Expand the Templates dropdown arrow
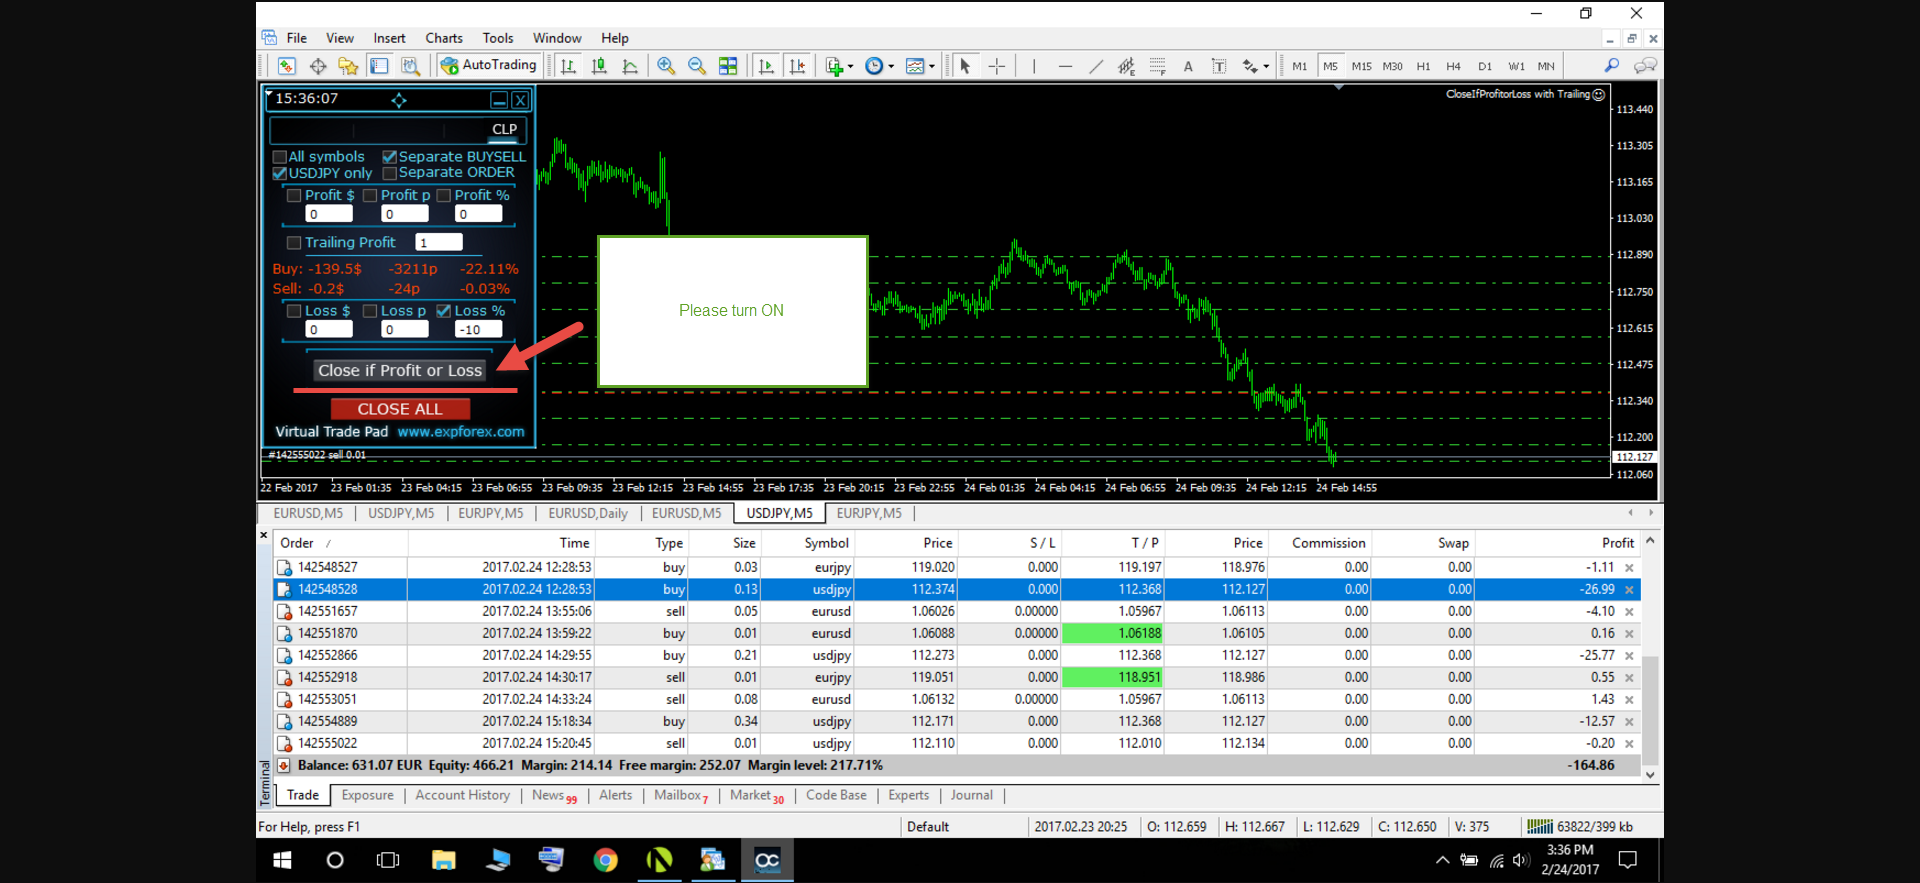Viewport: 1920px width, 883px height. [x=932, y=67]
